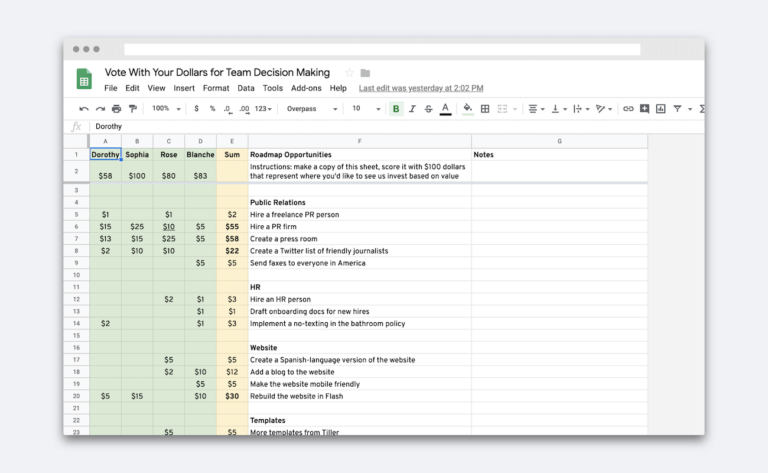Open the vertical align dropdown
This screenshot has width=768, height=473.
(x=559, y=109)
